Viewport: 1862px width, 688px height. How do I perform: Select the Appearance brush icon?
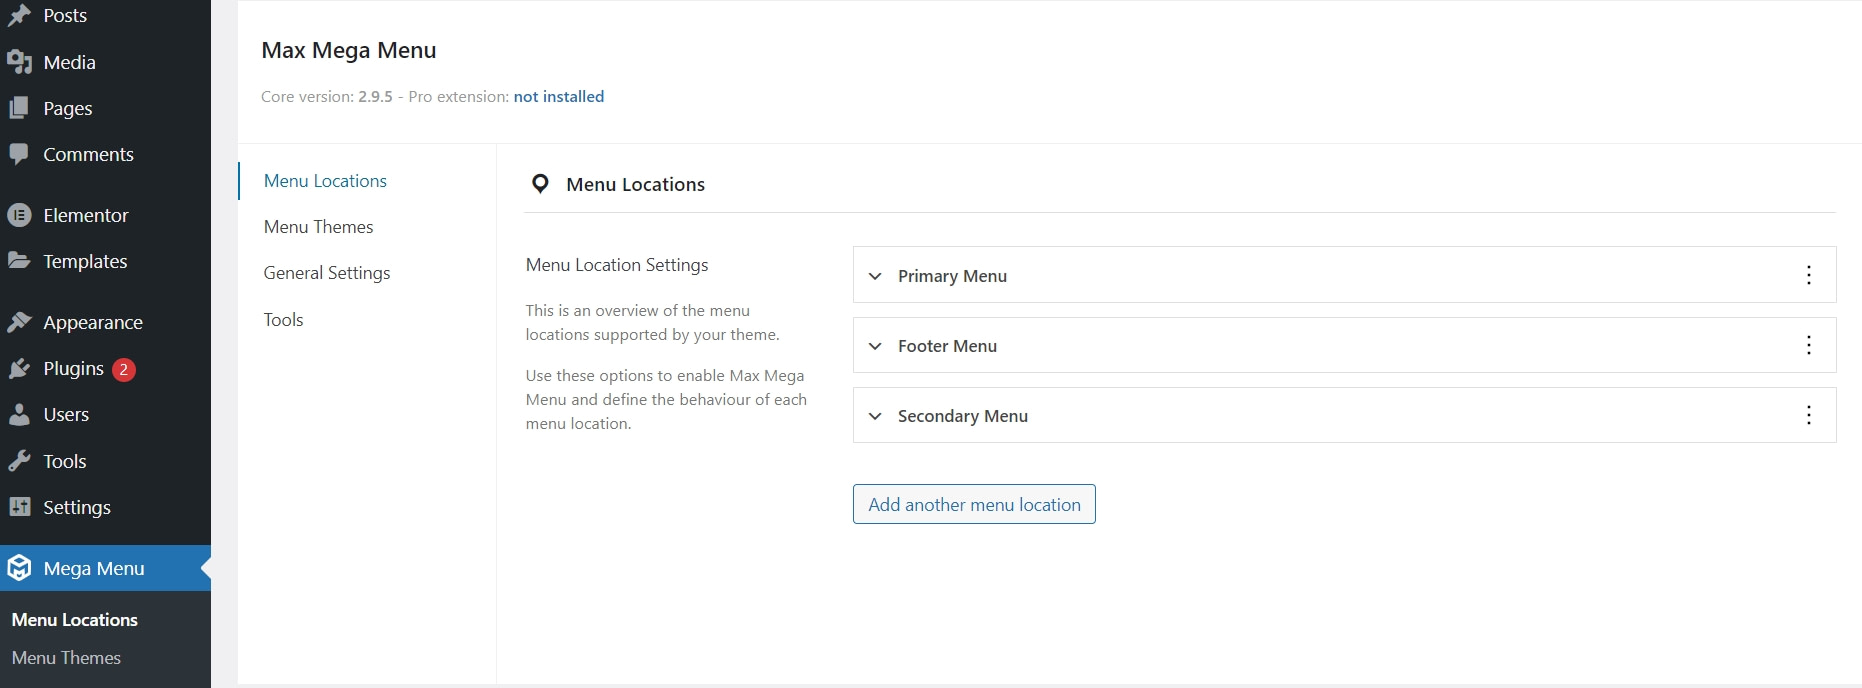pyautogui.click(x=21, y=322)
